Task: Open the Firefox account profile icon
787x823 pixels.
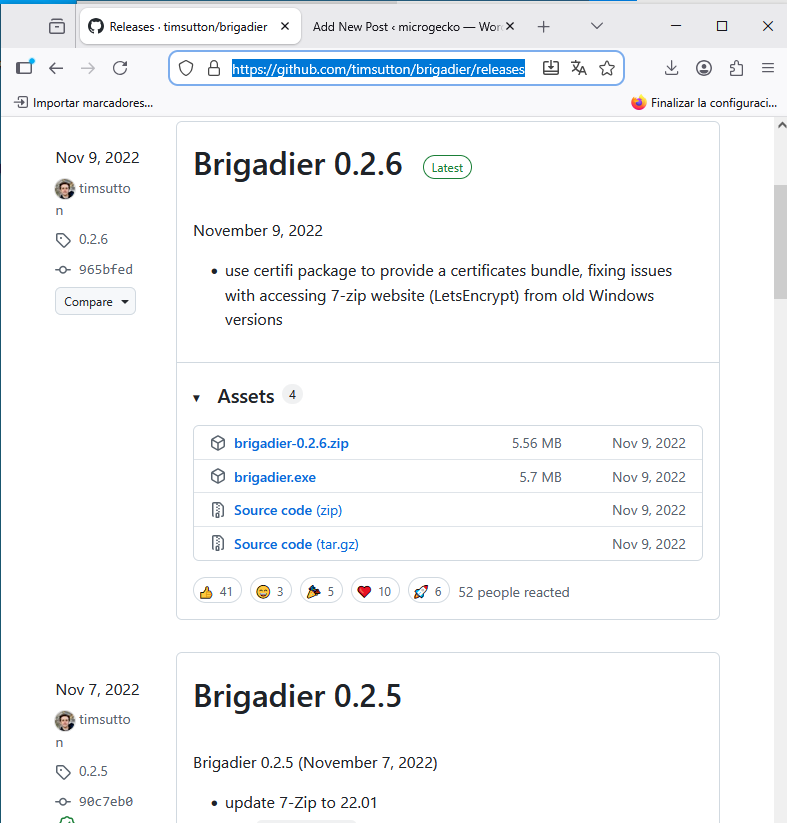Action: [x=704, y=68]
